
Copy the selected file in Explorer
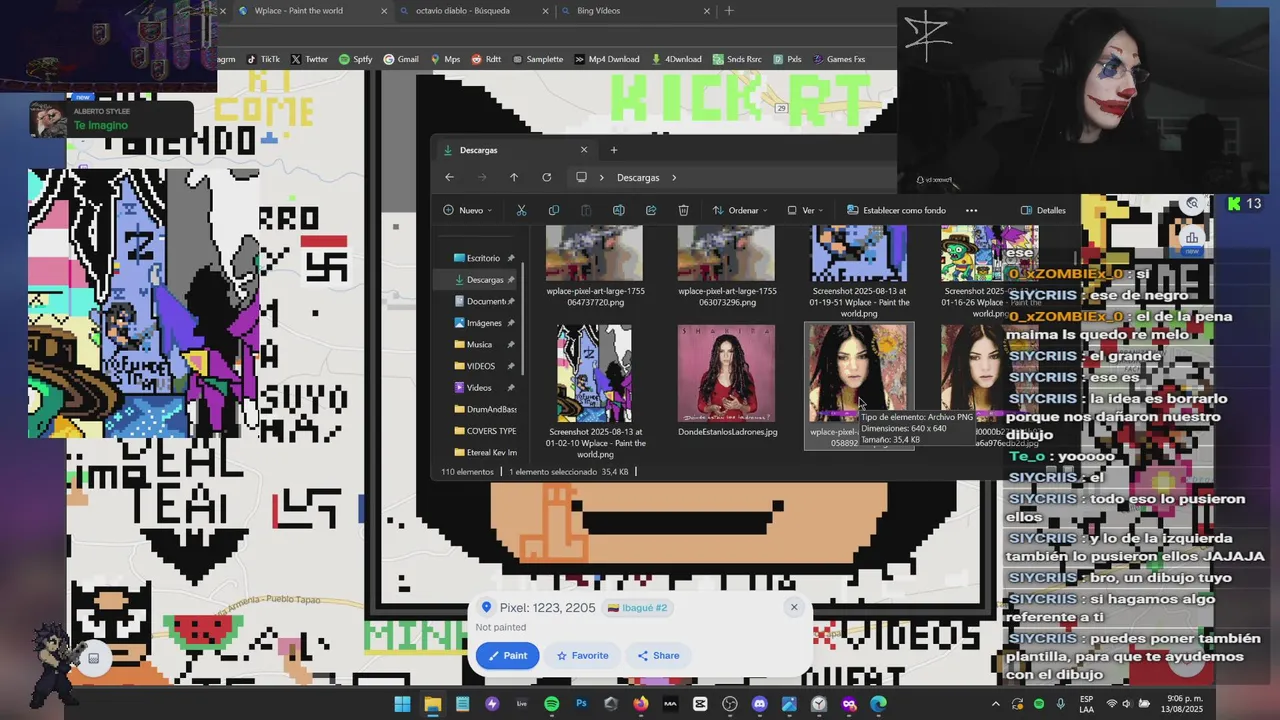click(x=554, y=210)
